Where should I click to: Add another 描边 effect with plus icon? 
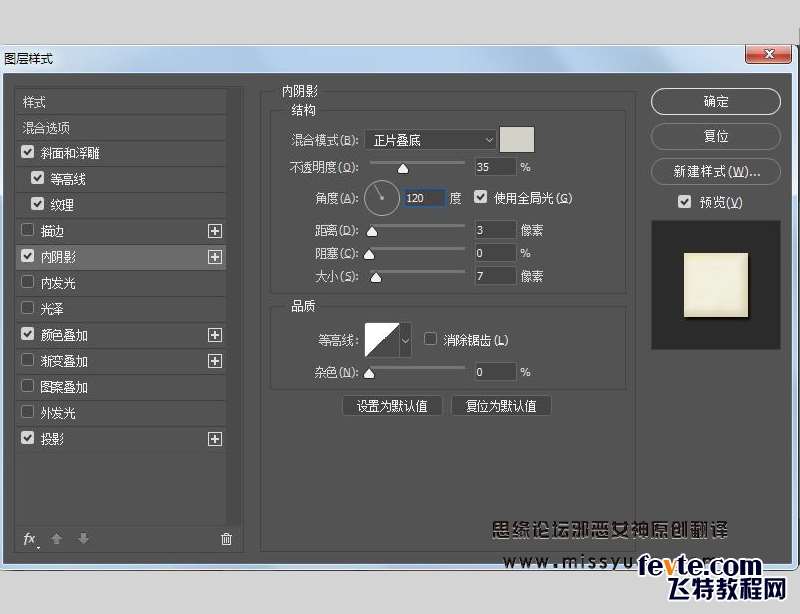coord(215,231)
